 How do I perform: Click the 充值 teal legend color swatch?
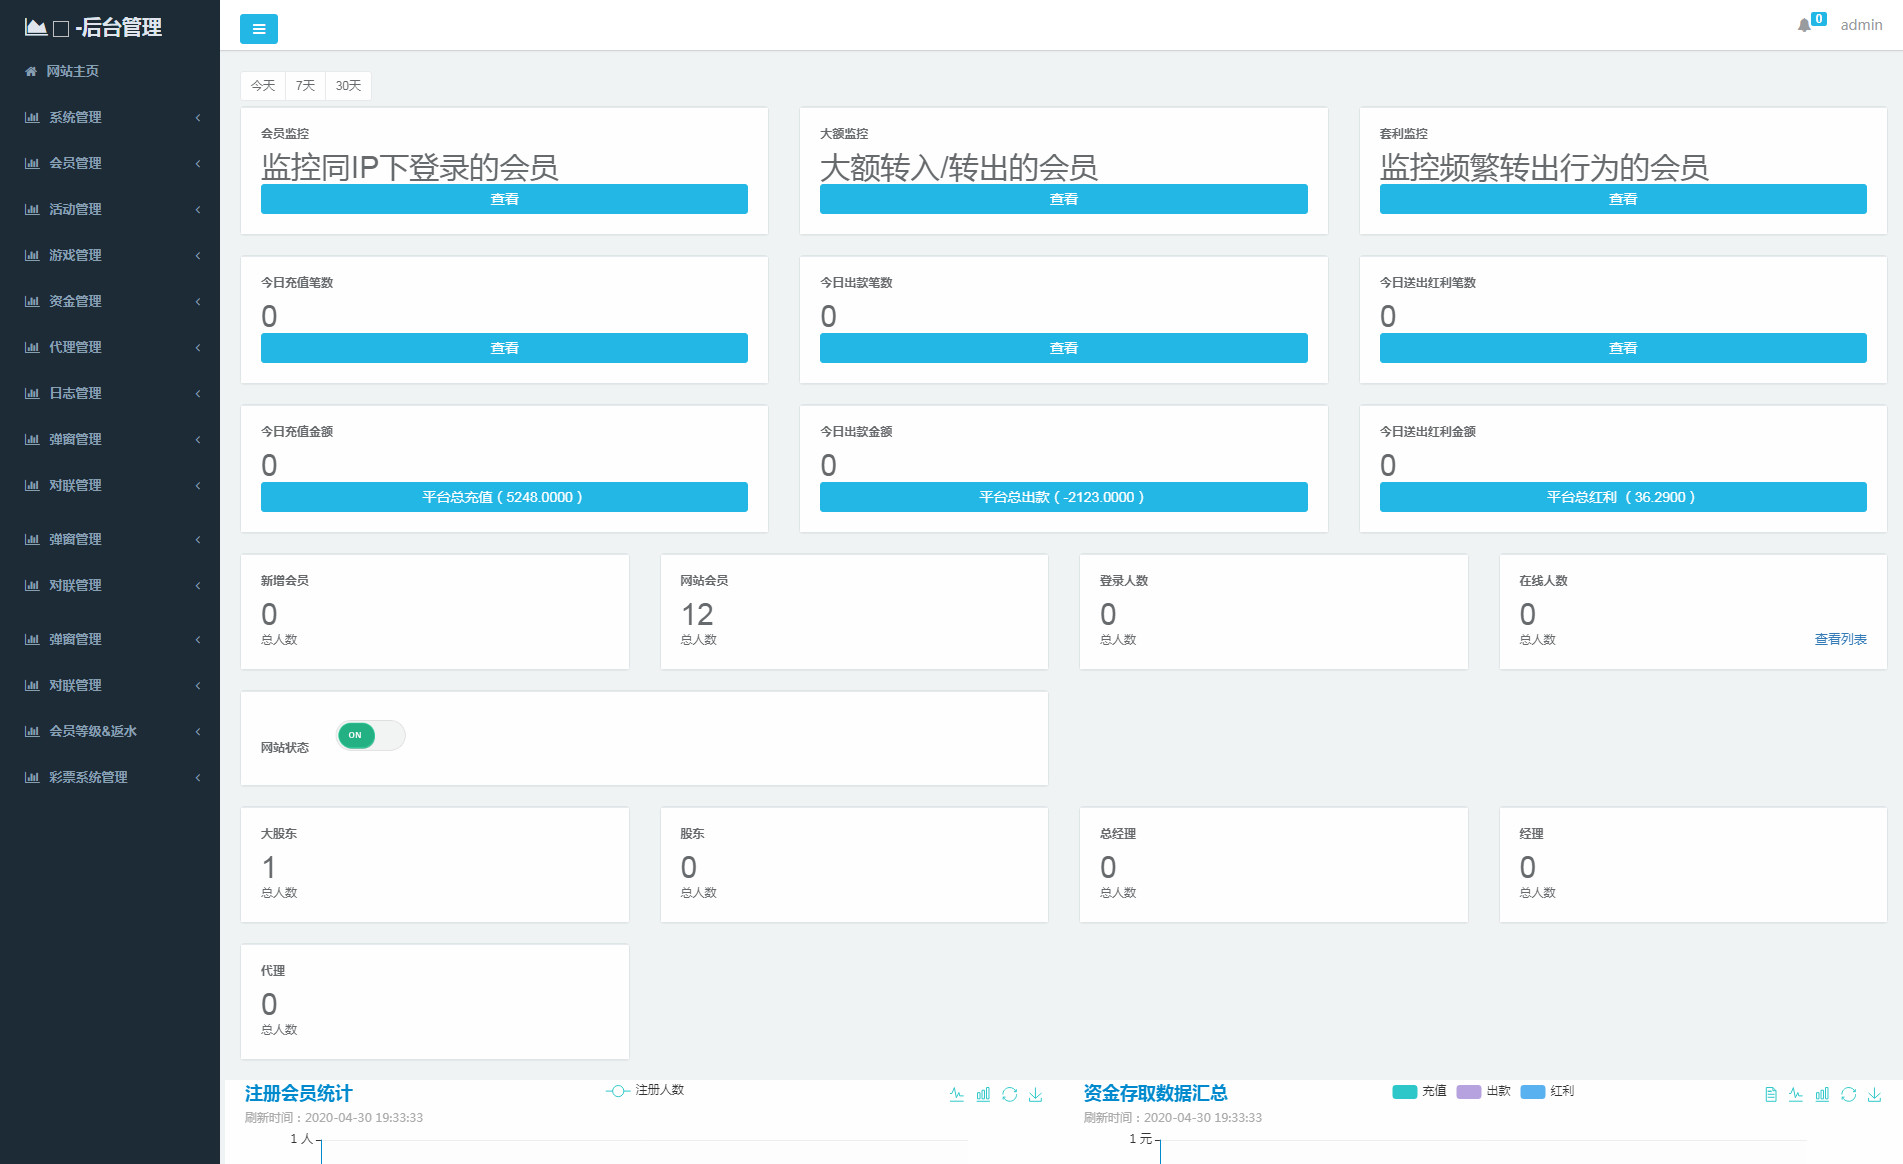tap(1404, 1091)
